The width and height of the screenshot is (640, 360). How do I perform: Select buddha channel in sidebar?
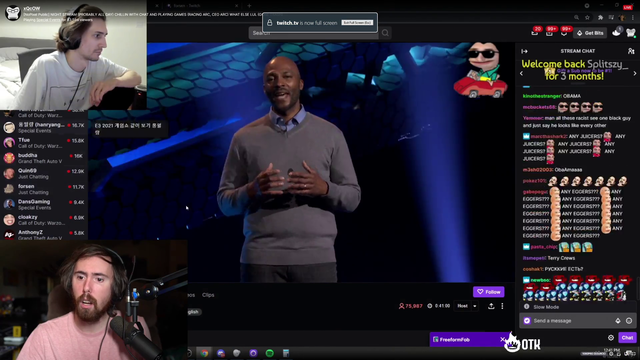coord(44,158)
